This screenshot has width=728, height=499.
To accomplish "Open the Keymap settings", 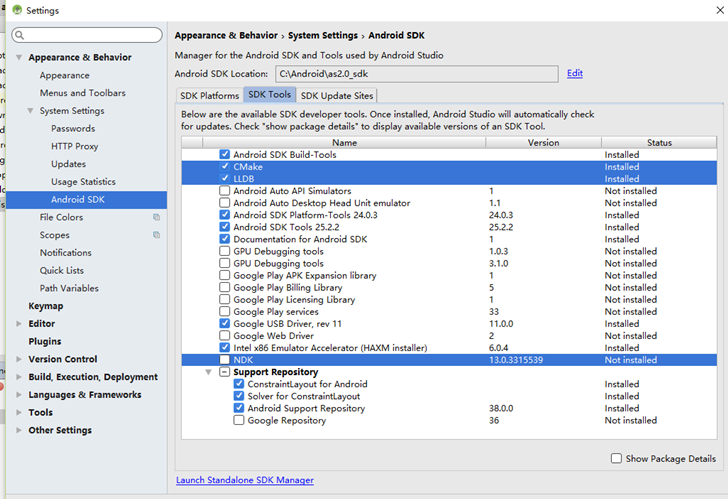I will coord(46,306).
